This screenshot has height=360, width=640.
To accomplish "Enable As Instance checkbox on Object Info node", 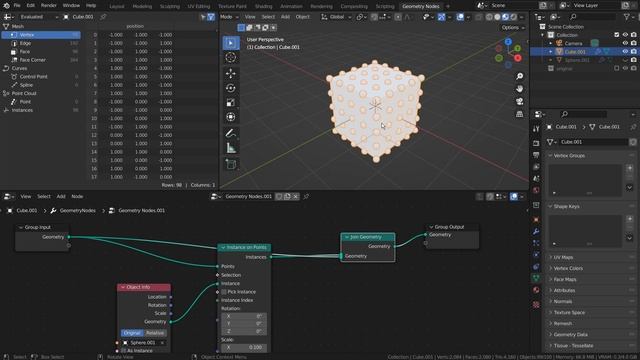I will click(x=124, y=351).
